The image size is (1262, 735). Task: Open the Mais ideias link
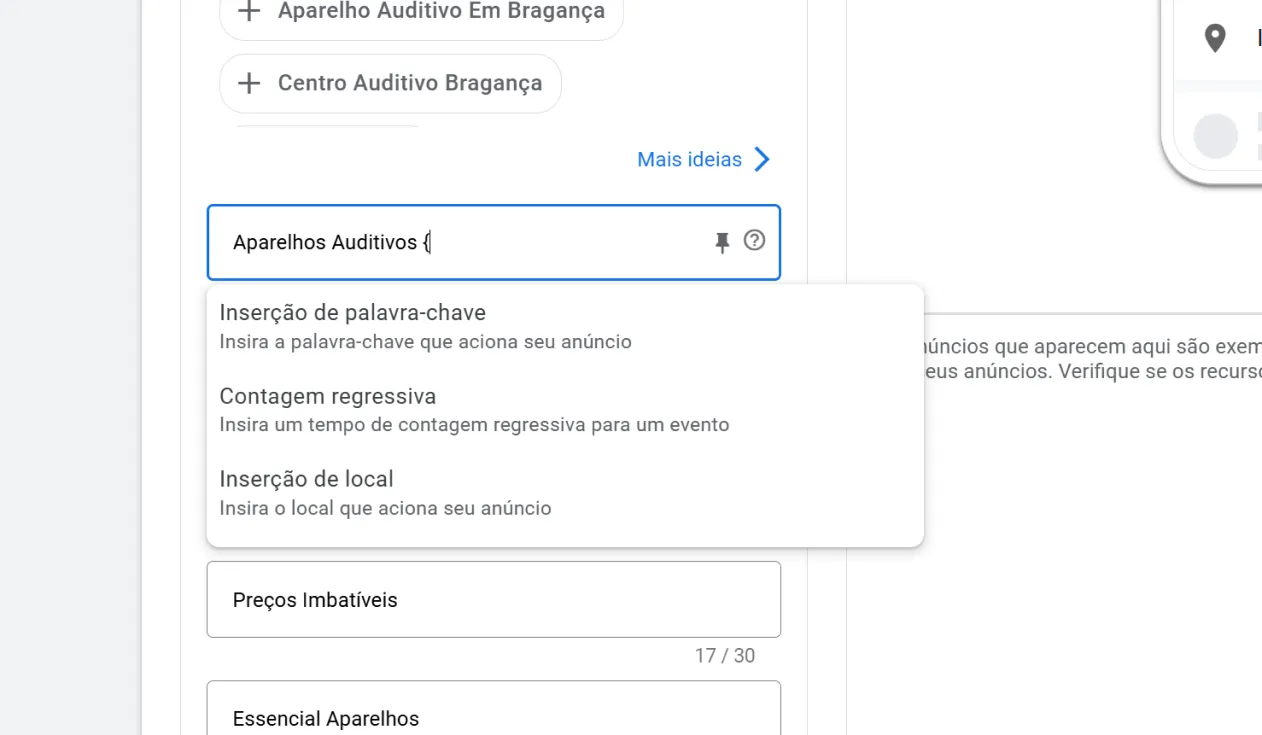point(689,160)
